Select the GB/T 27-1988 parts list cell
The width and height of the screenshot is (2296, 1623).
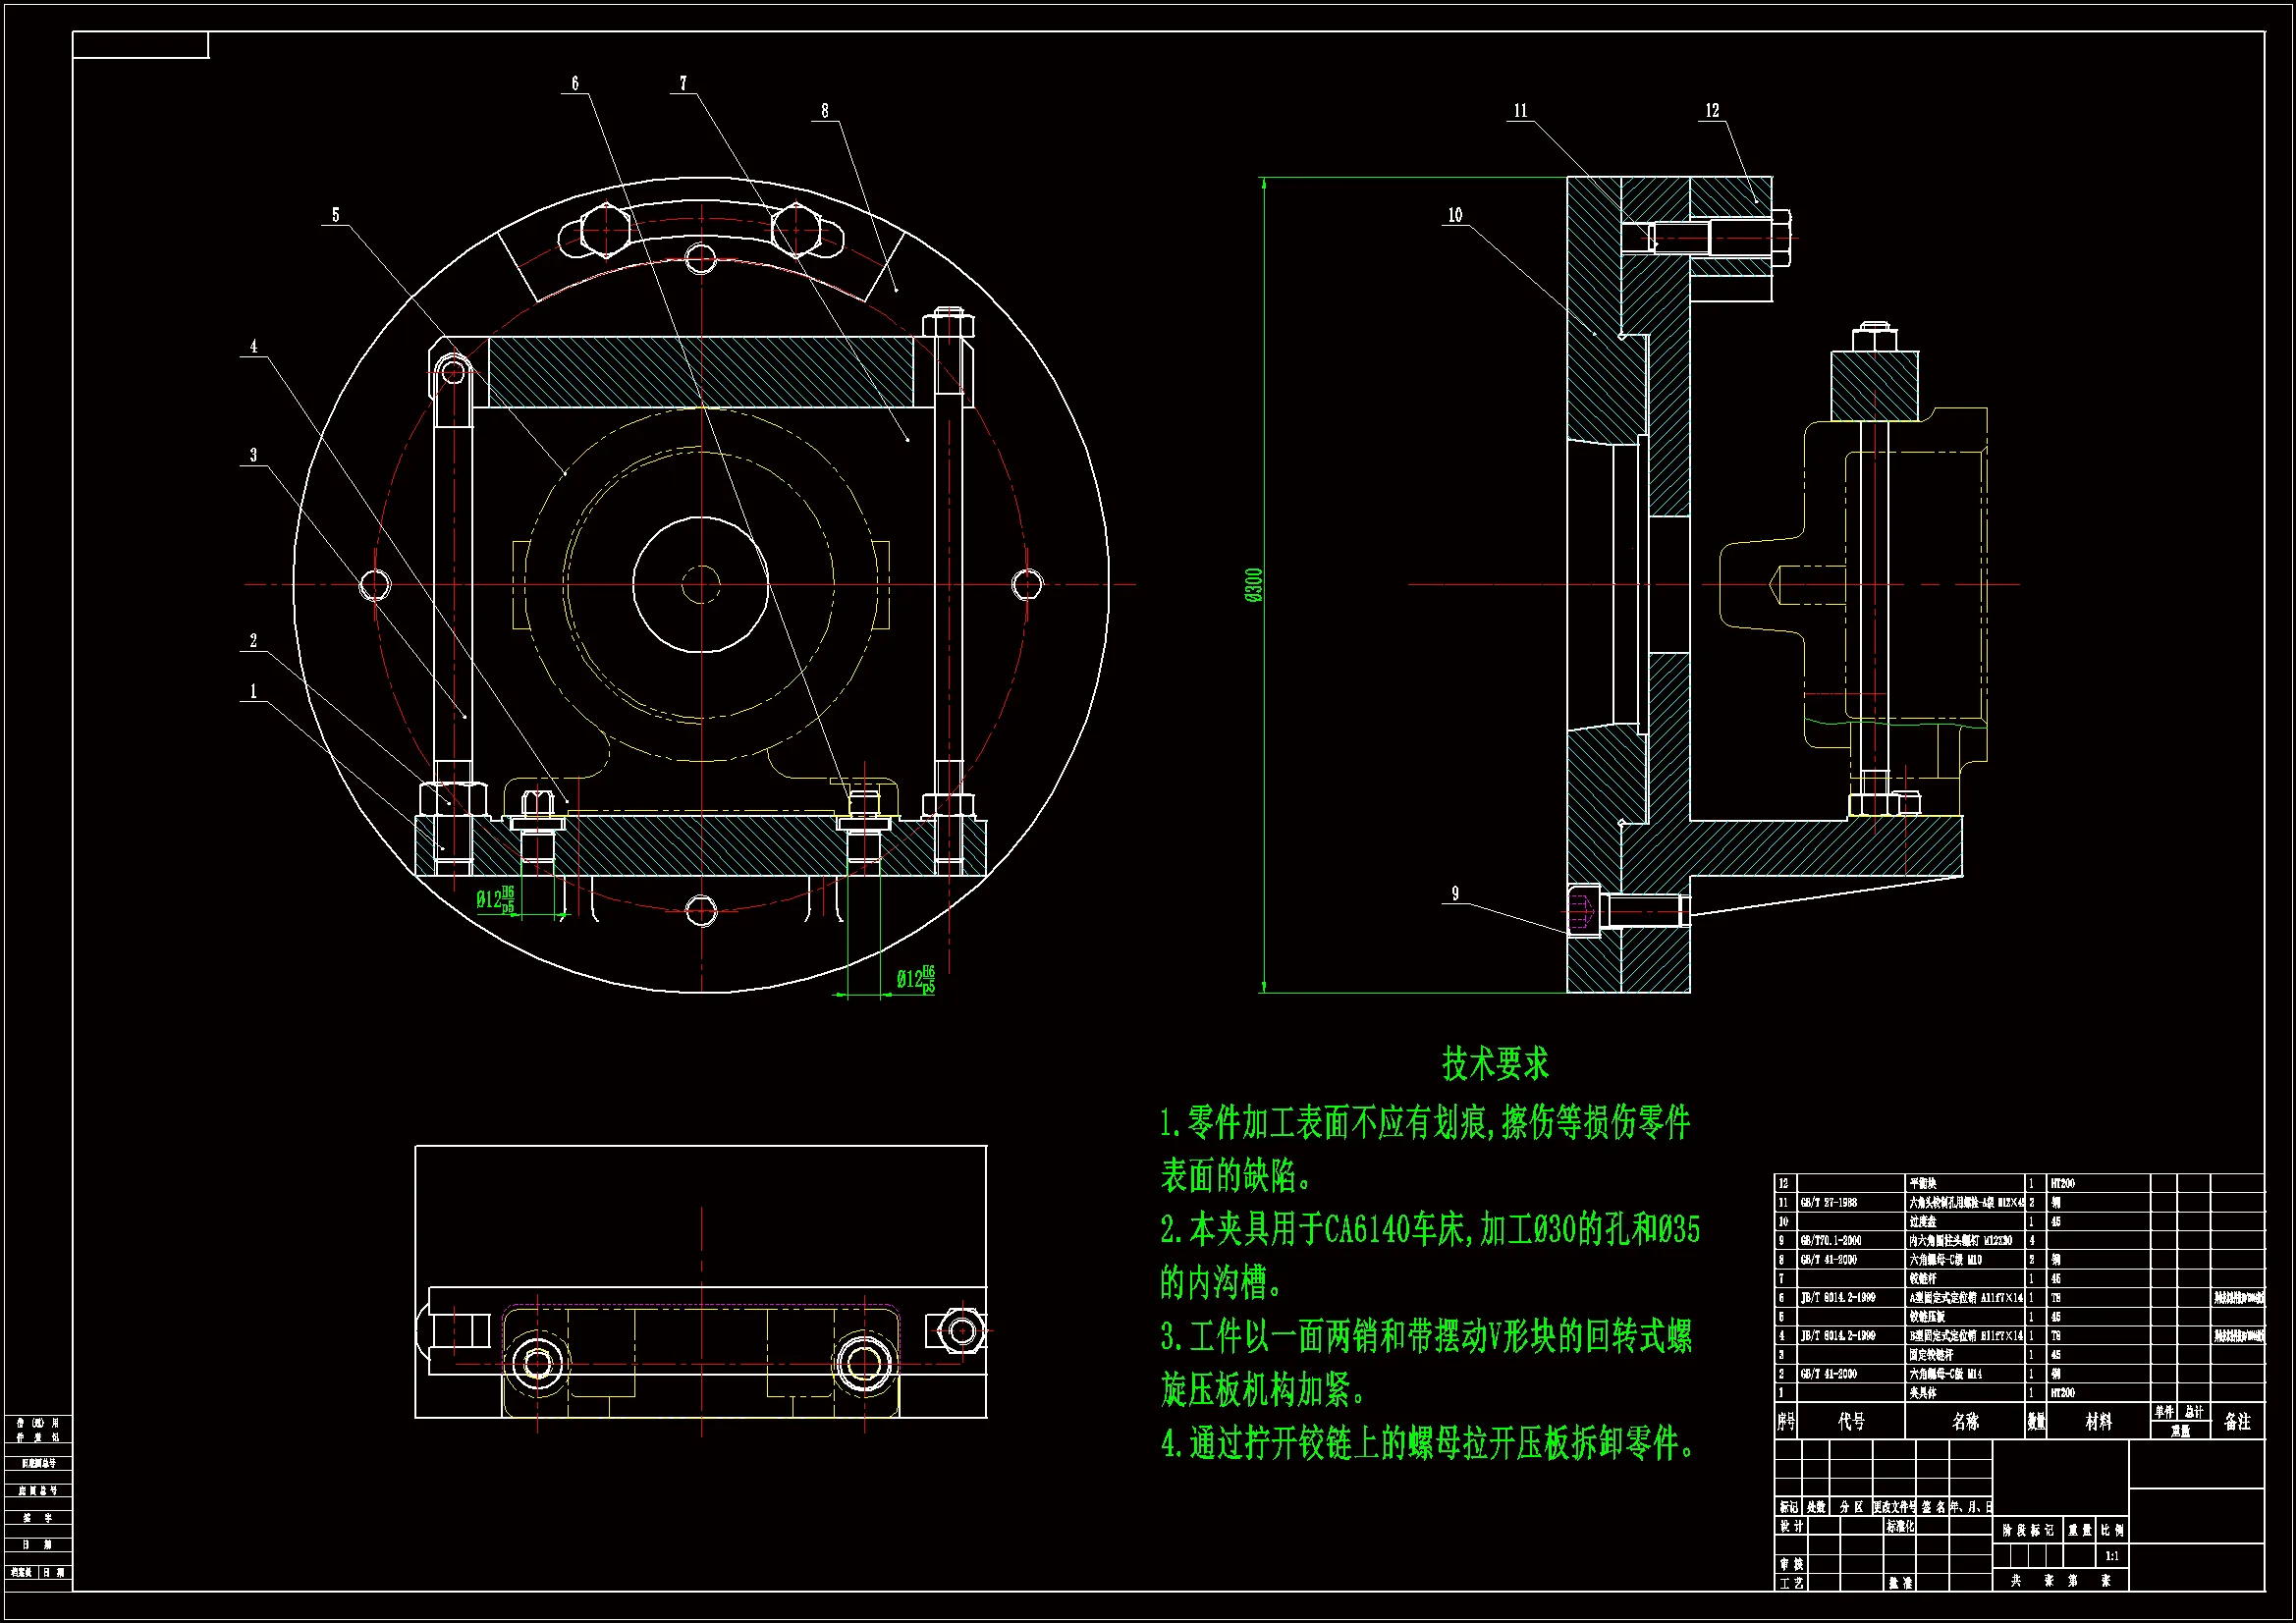click(1829, 1203)
